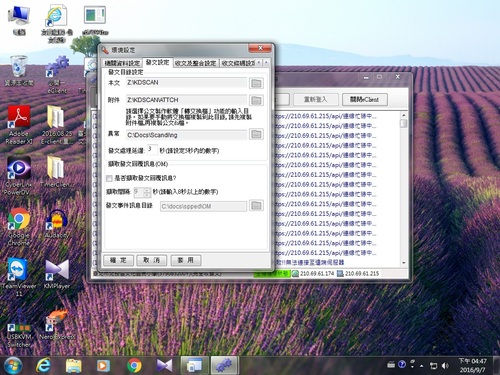Viewport: 500px width, 375px height.
Task: Open KMPlayer from the taskbar
Action: [x=164, y=366]
